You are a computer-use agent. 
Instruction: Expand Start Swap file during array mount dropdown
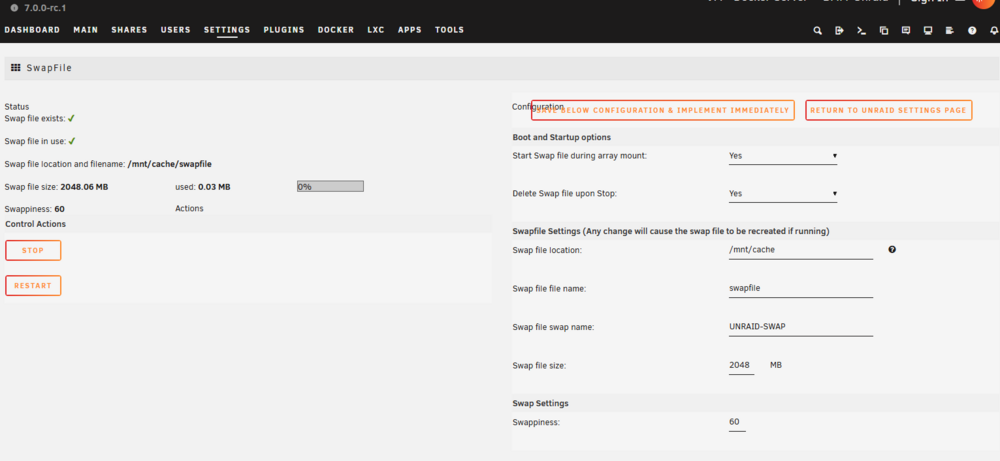783,156
